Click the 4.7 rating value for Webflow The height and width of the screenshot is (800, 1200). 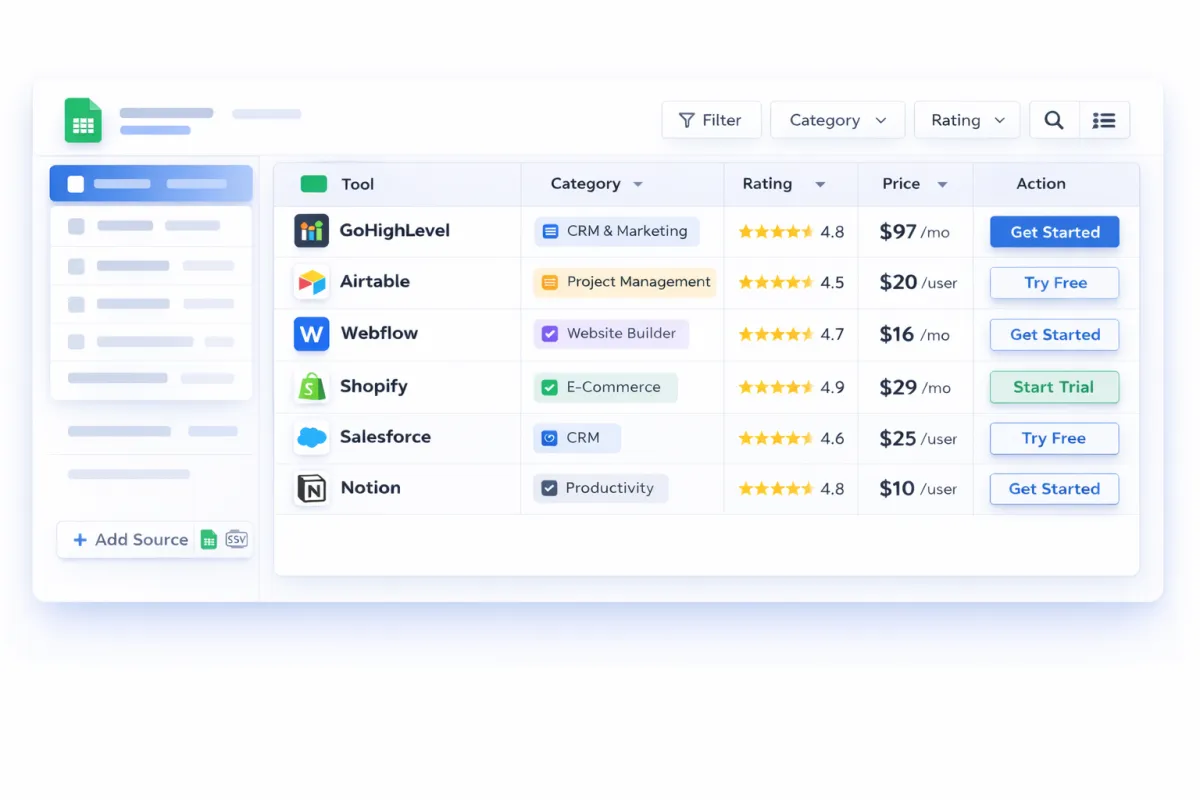(832, 335)
